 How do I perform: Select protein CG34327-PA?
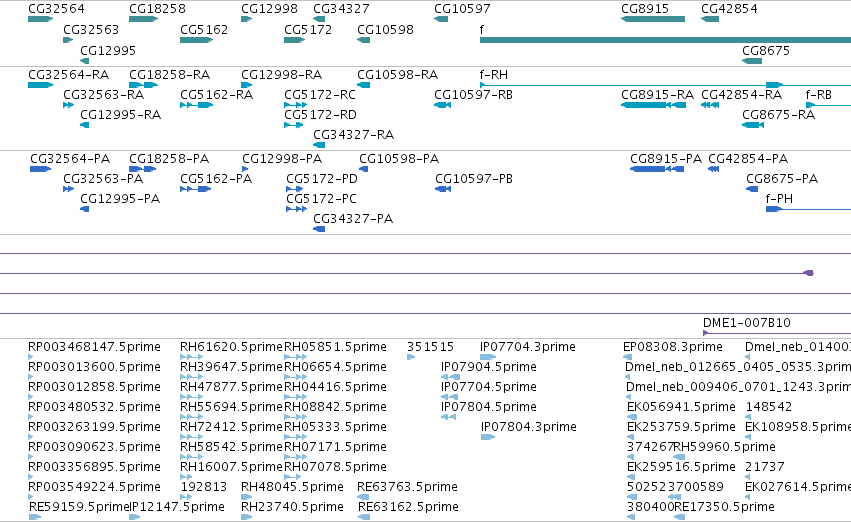(x=353, y=219)
